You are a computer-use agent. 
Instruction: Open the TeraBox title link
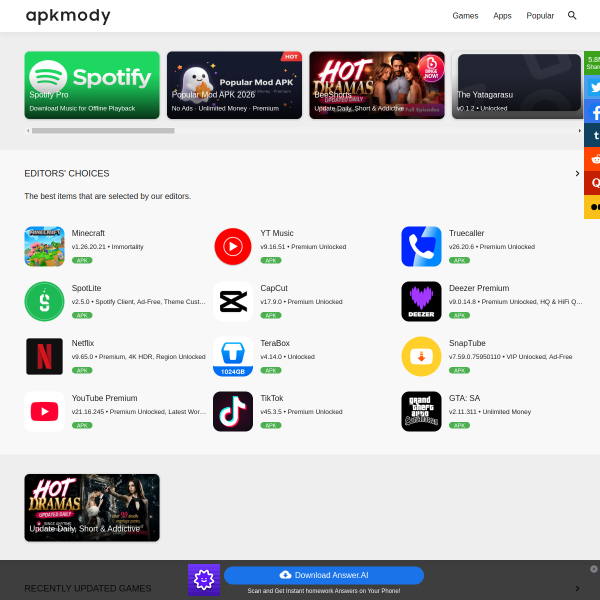(275, 343)
